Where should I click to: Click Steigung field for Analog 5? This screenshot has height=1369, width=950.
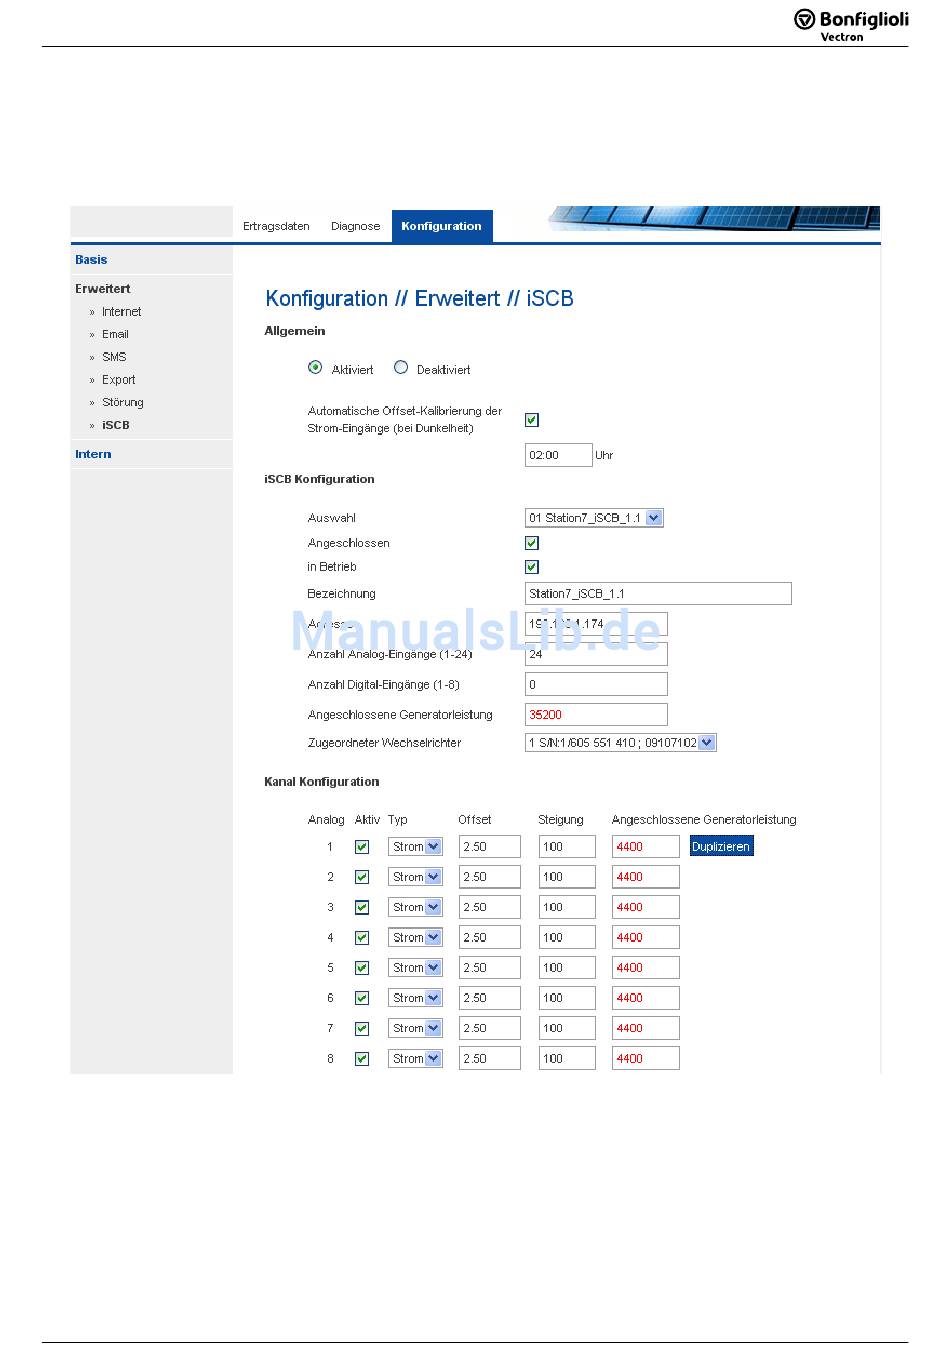567,968
